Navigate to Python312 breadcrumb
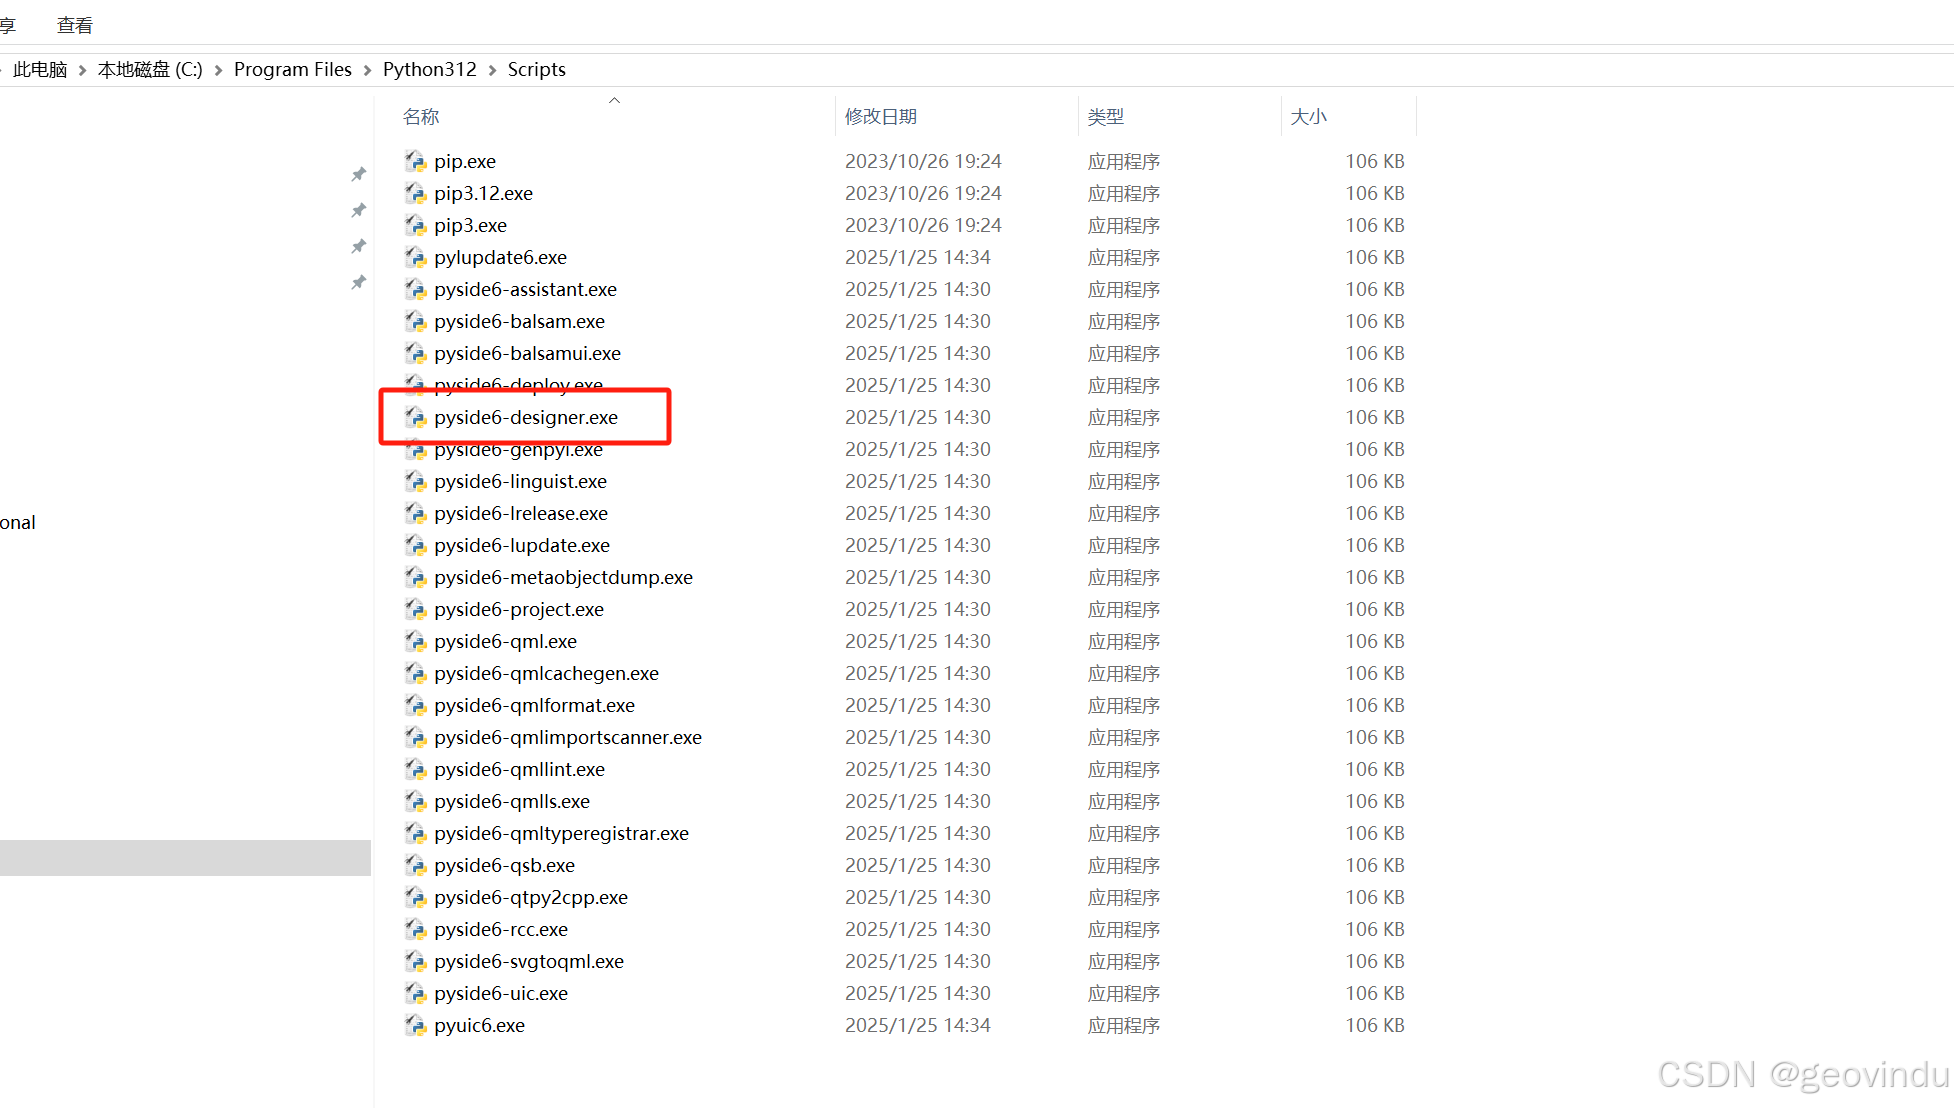This screenshot has height=1108, width=1954. (430, 69)
